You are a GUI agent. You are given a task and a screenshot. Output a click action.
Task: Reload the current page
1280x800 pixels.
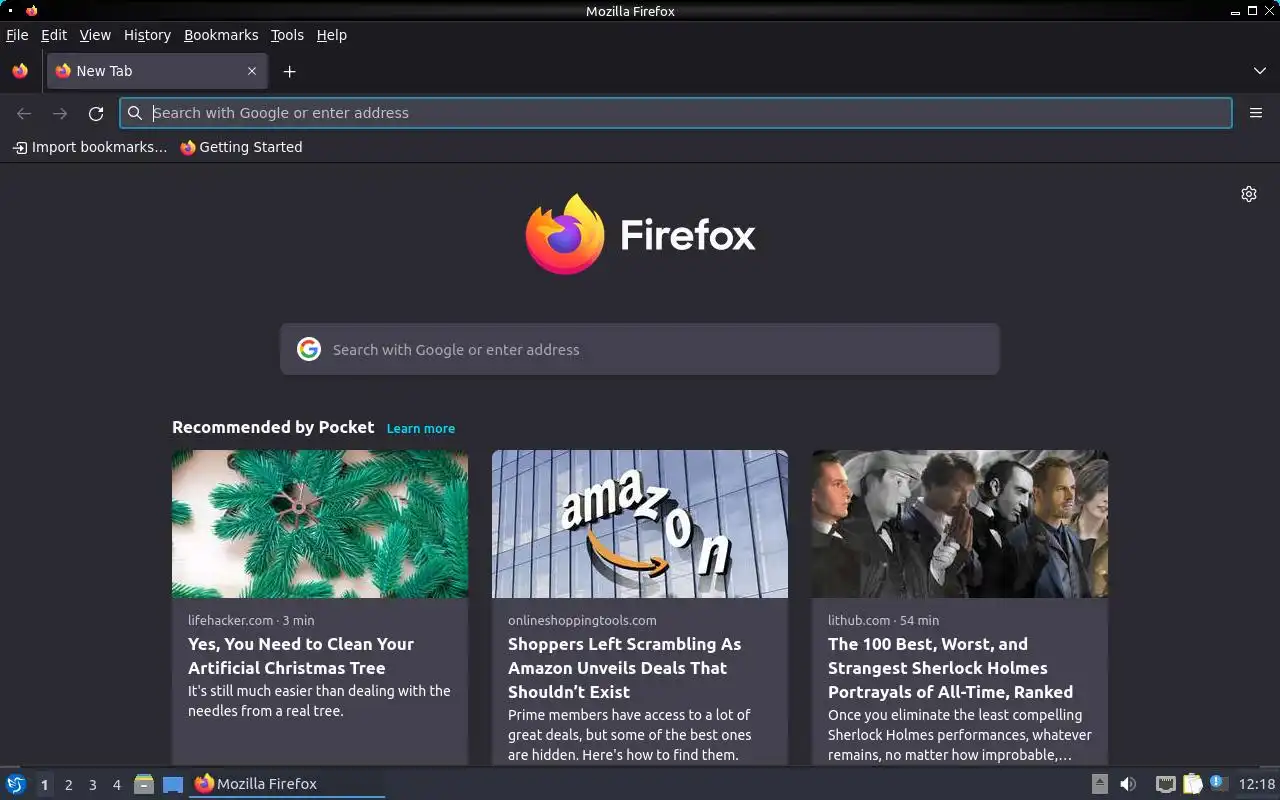[96, 113]
